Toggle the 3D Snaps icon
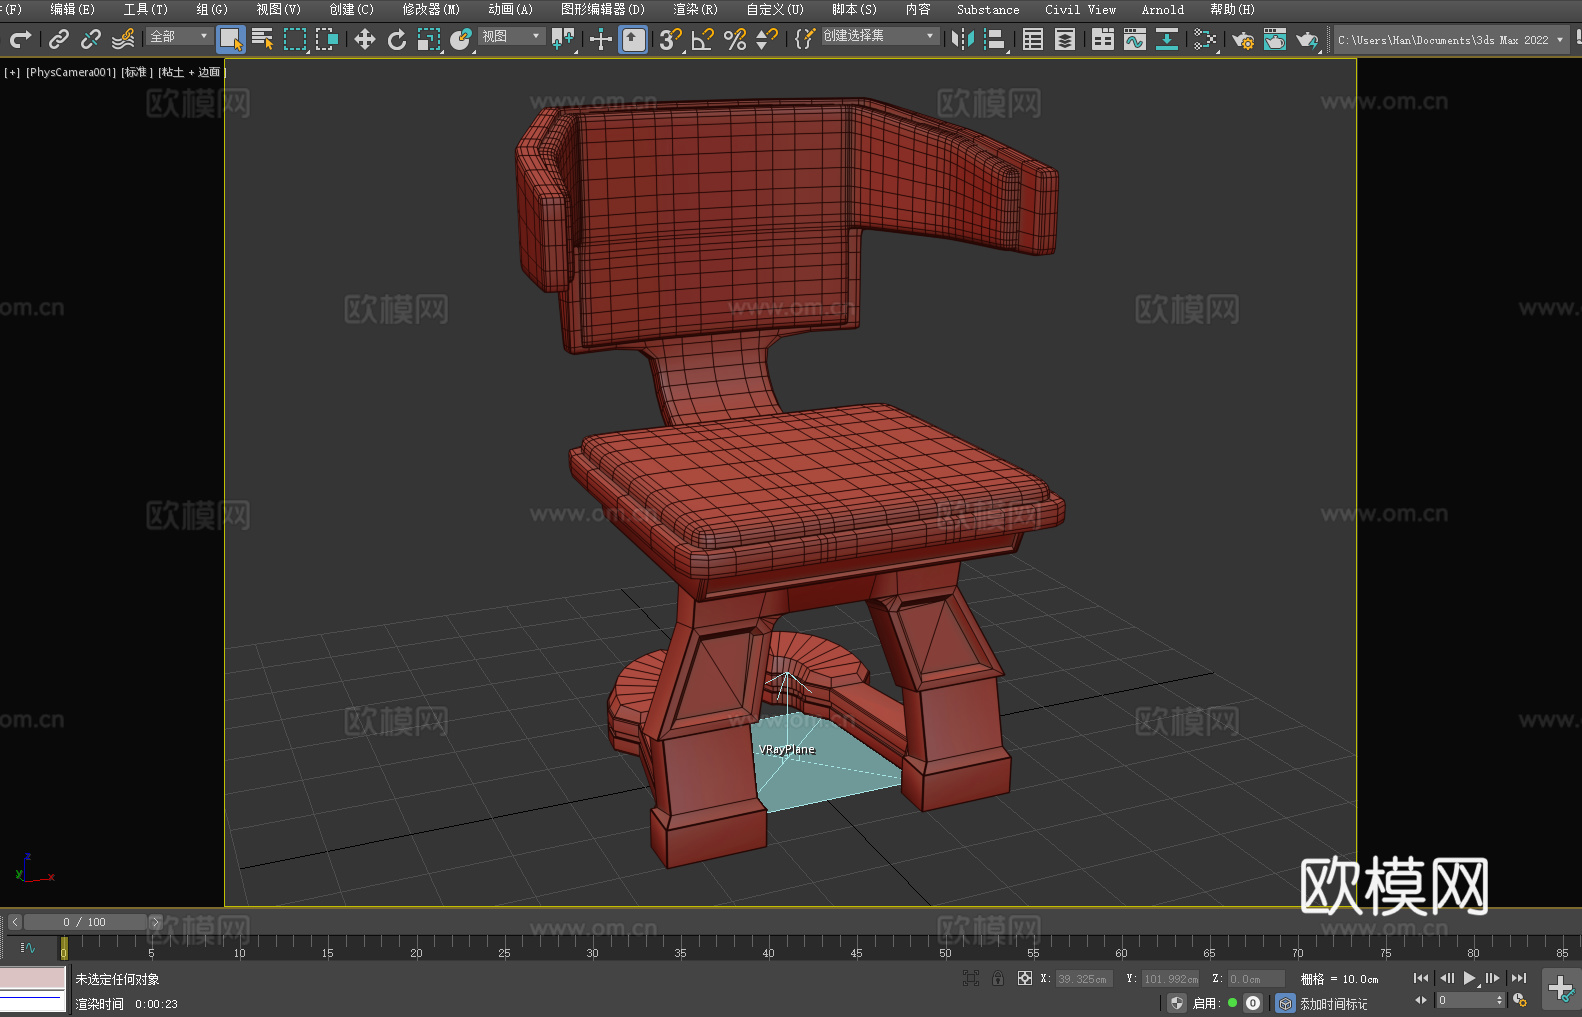The height and width of the screenshot is (1017, 1582). (x=671, y=39)
